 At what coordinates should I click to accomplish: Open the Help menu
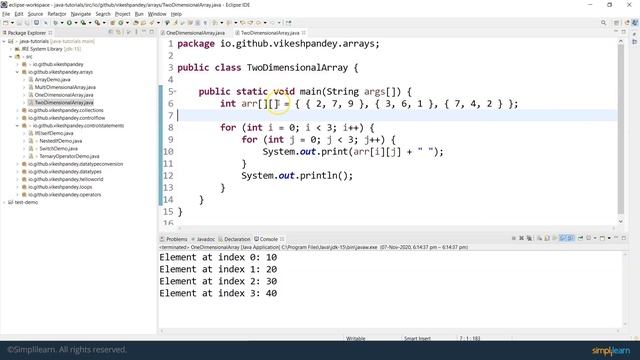tap(176, 14)
